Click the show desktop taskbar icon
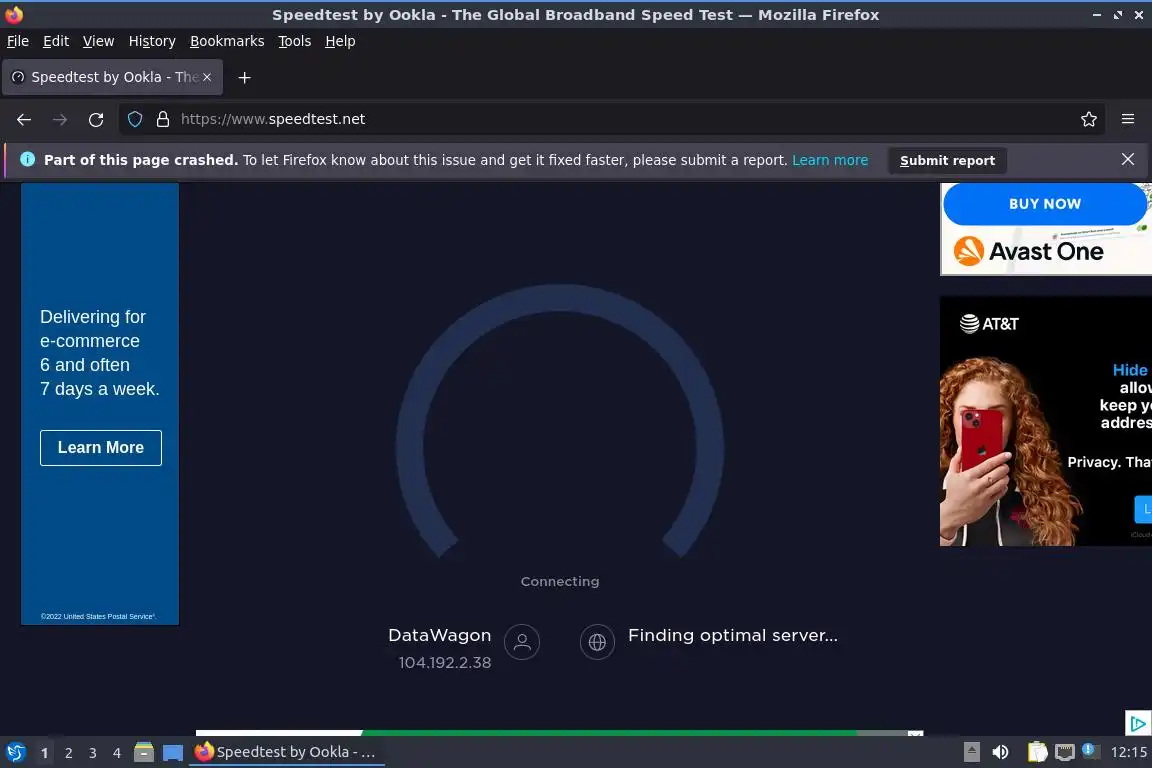This screenshot has height=768, width=1152. (173, 752)
